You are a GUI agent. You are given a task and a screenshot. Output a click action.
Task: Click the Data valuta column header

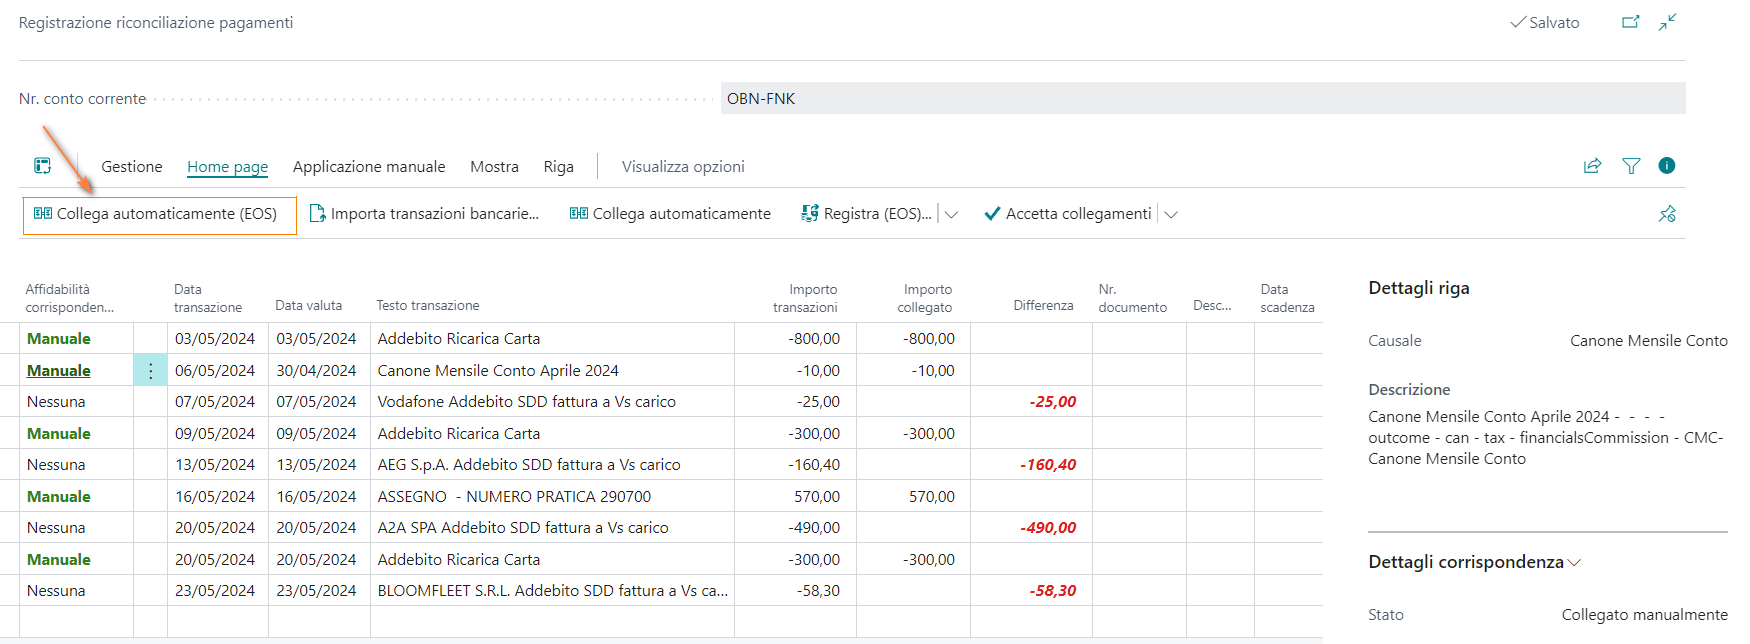click(308, 306)
